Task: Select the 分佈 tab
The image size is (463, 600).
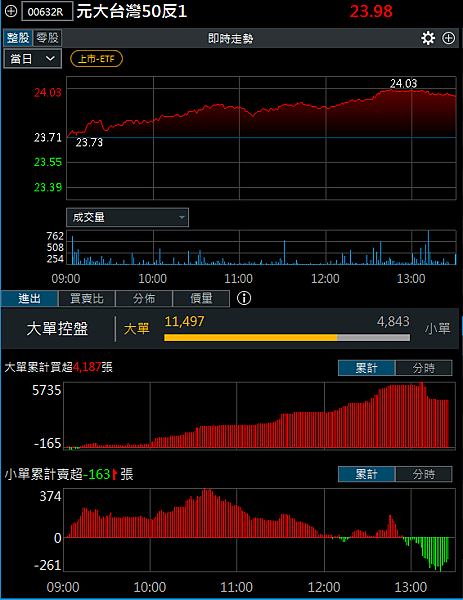Action: click(x=144, y=298)
